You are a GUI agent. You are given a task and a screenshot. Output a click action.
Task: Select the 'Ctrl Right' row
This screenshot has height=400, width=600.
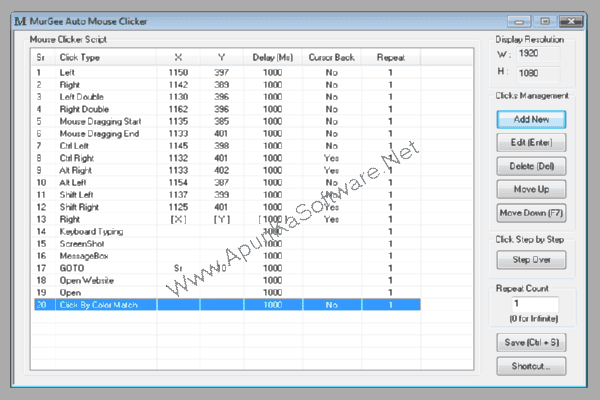[x=227, y=158]
